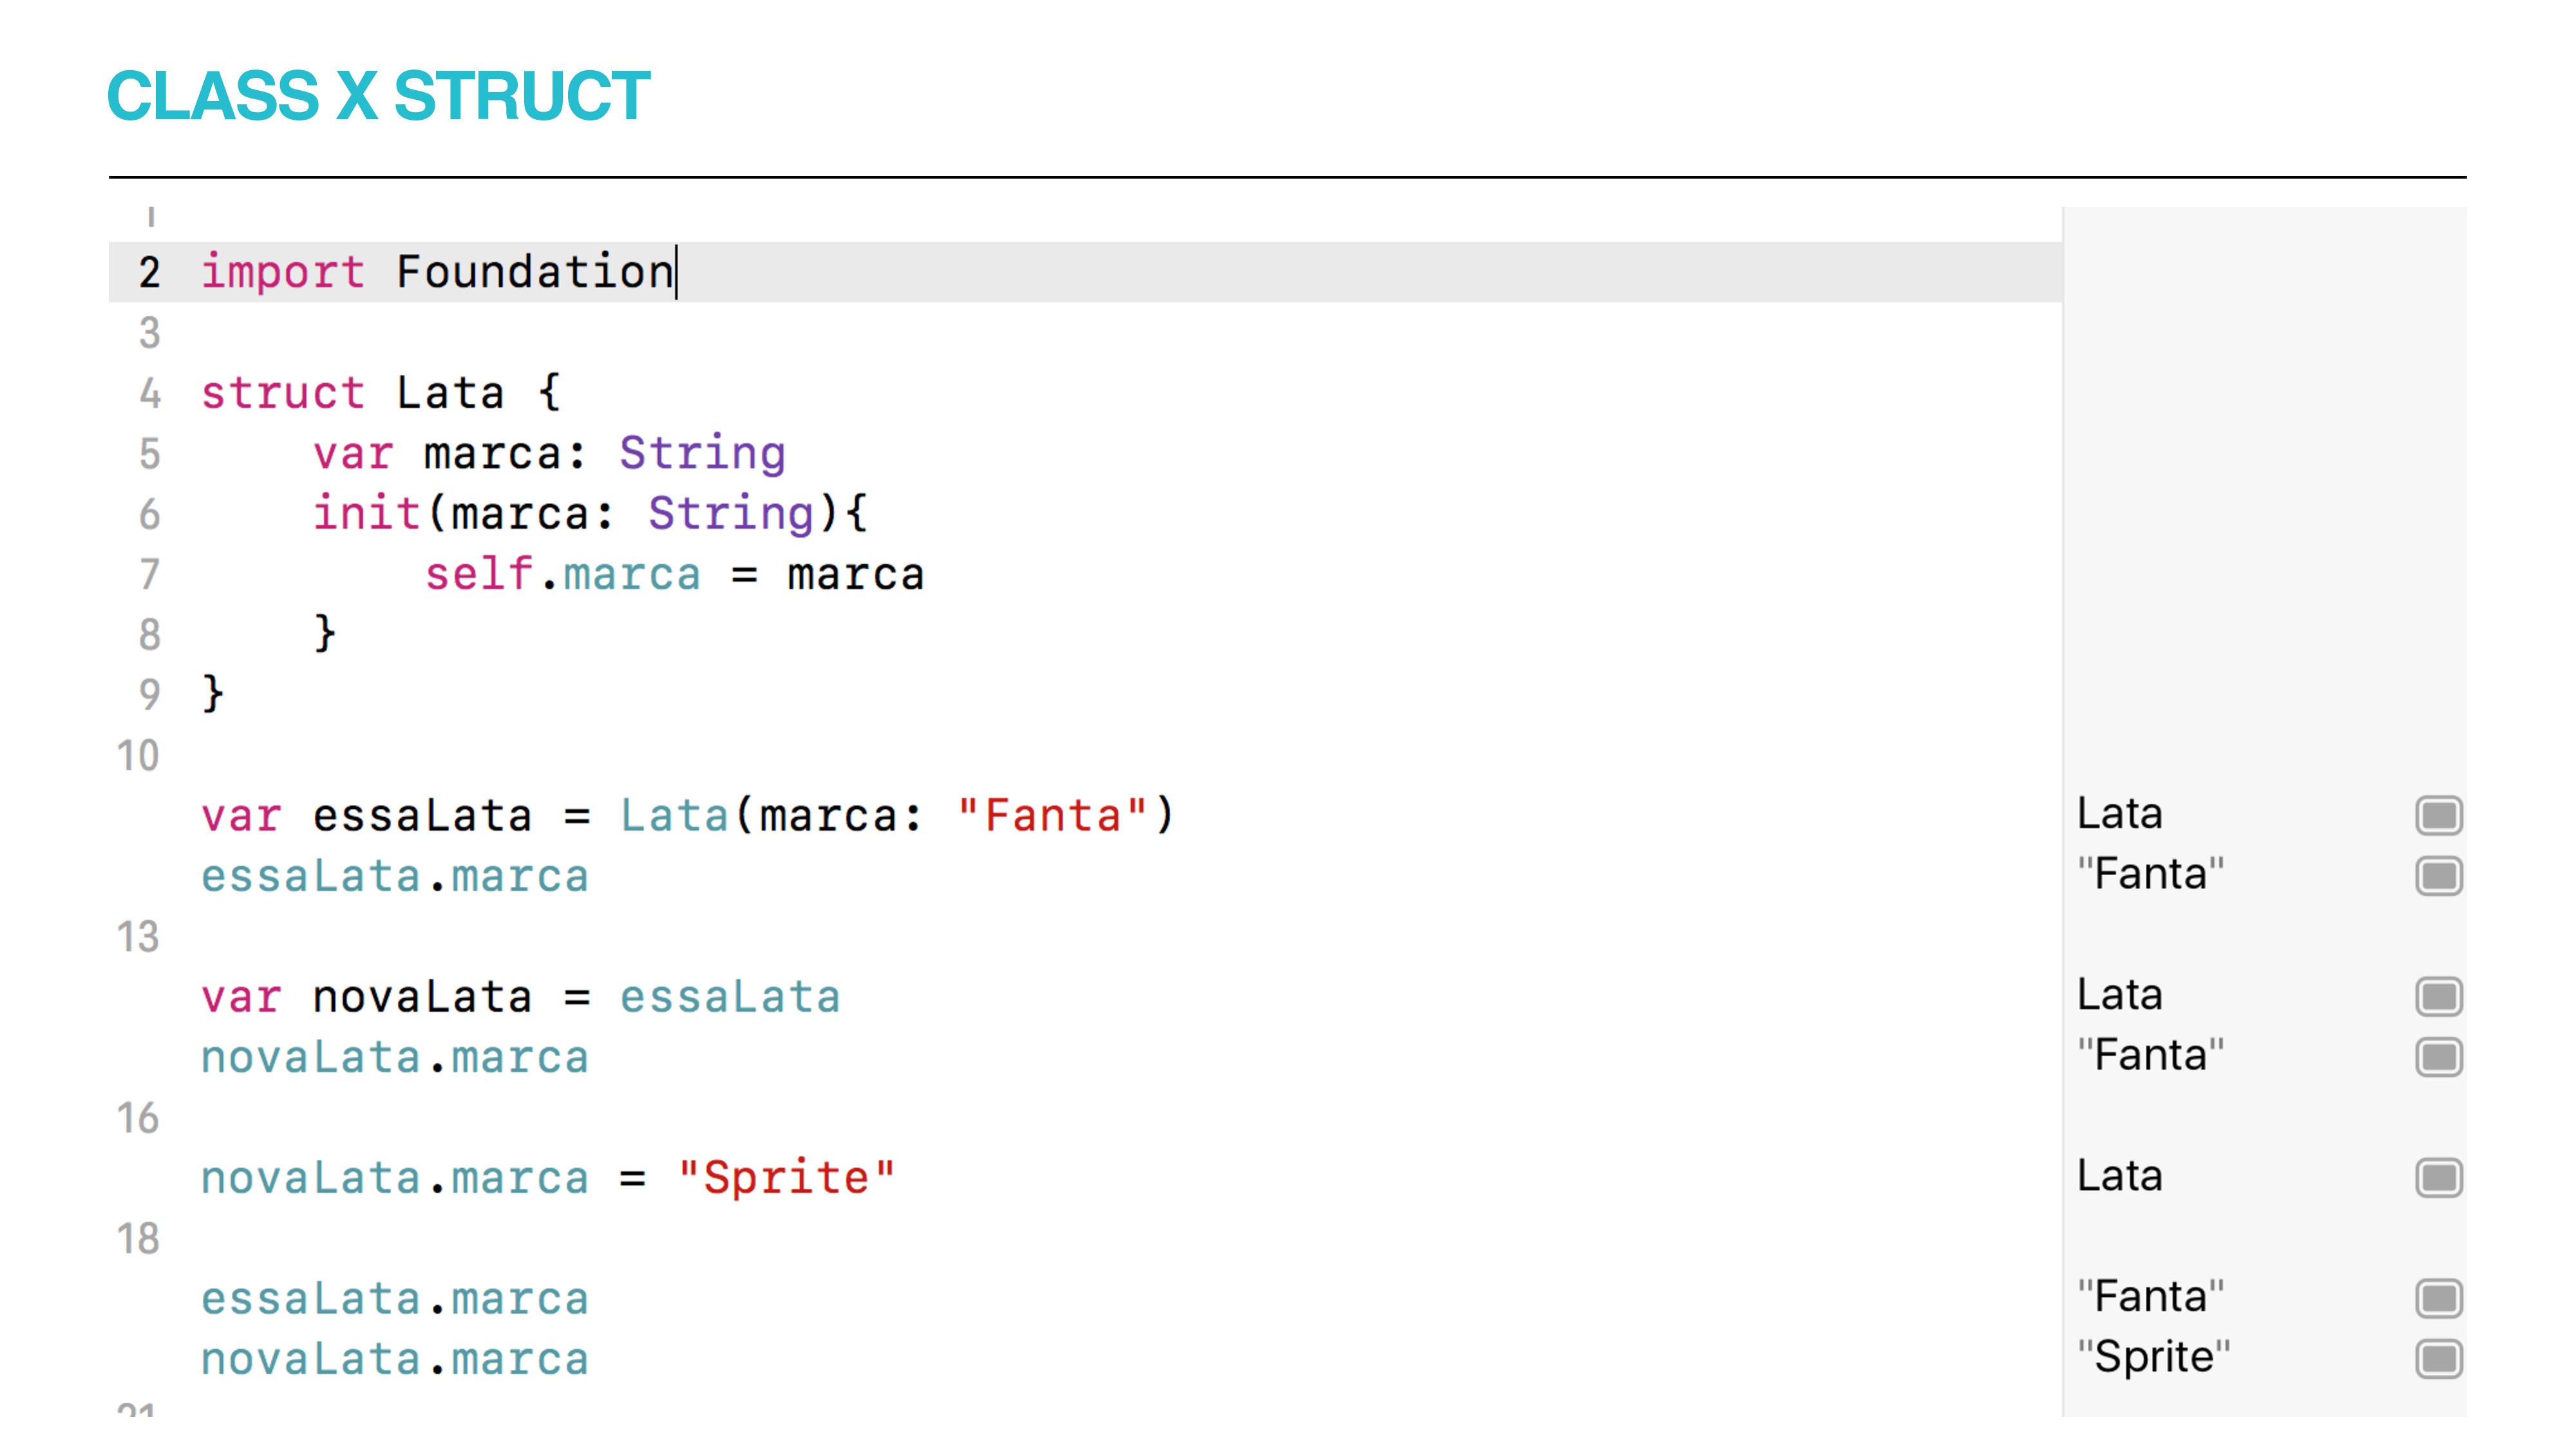Image resolution: width=2576 pixels, height=1449 pixels.
Task: Click the 'CLASS X STRUCT' title
Action: (x=379, y=96)
